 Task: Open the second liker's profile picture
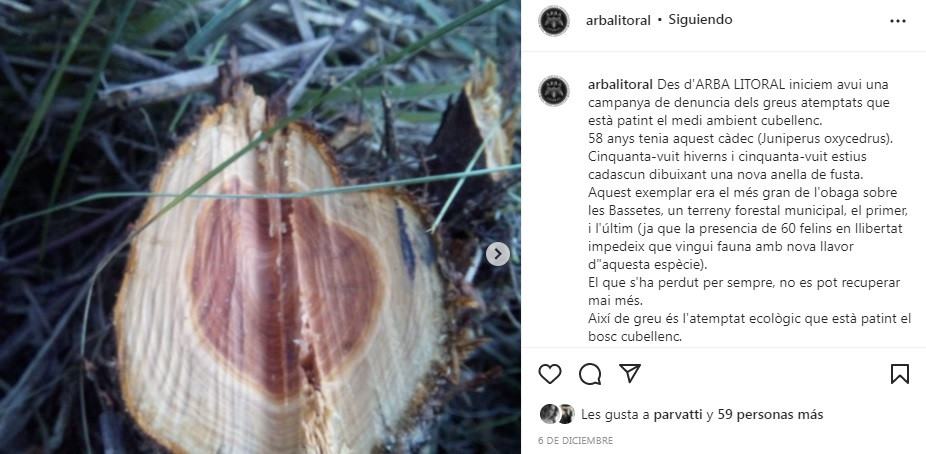[565, 414]
